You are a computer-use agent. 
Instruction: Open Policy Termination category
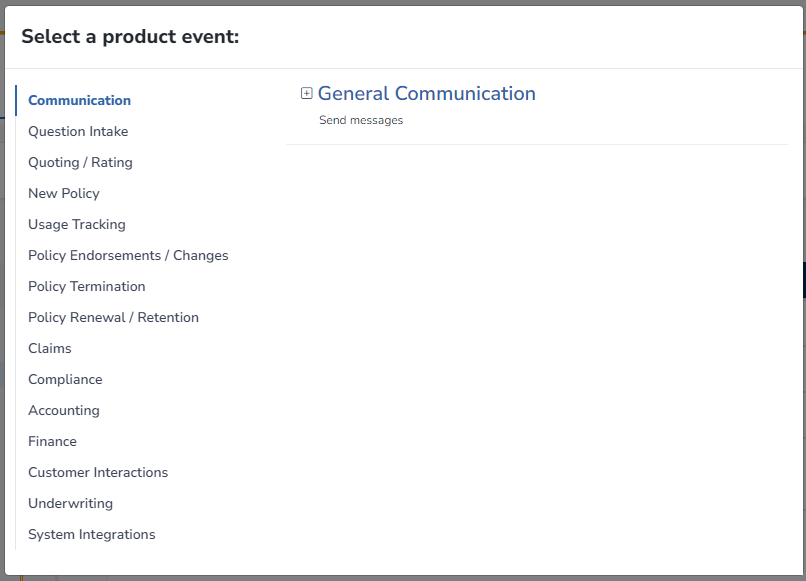point(86,286)
